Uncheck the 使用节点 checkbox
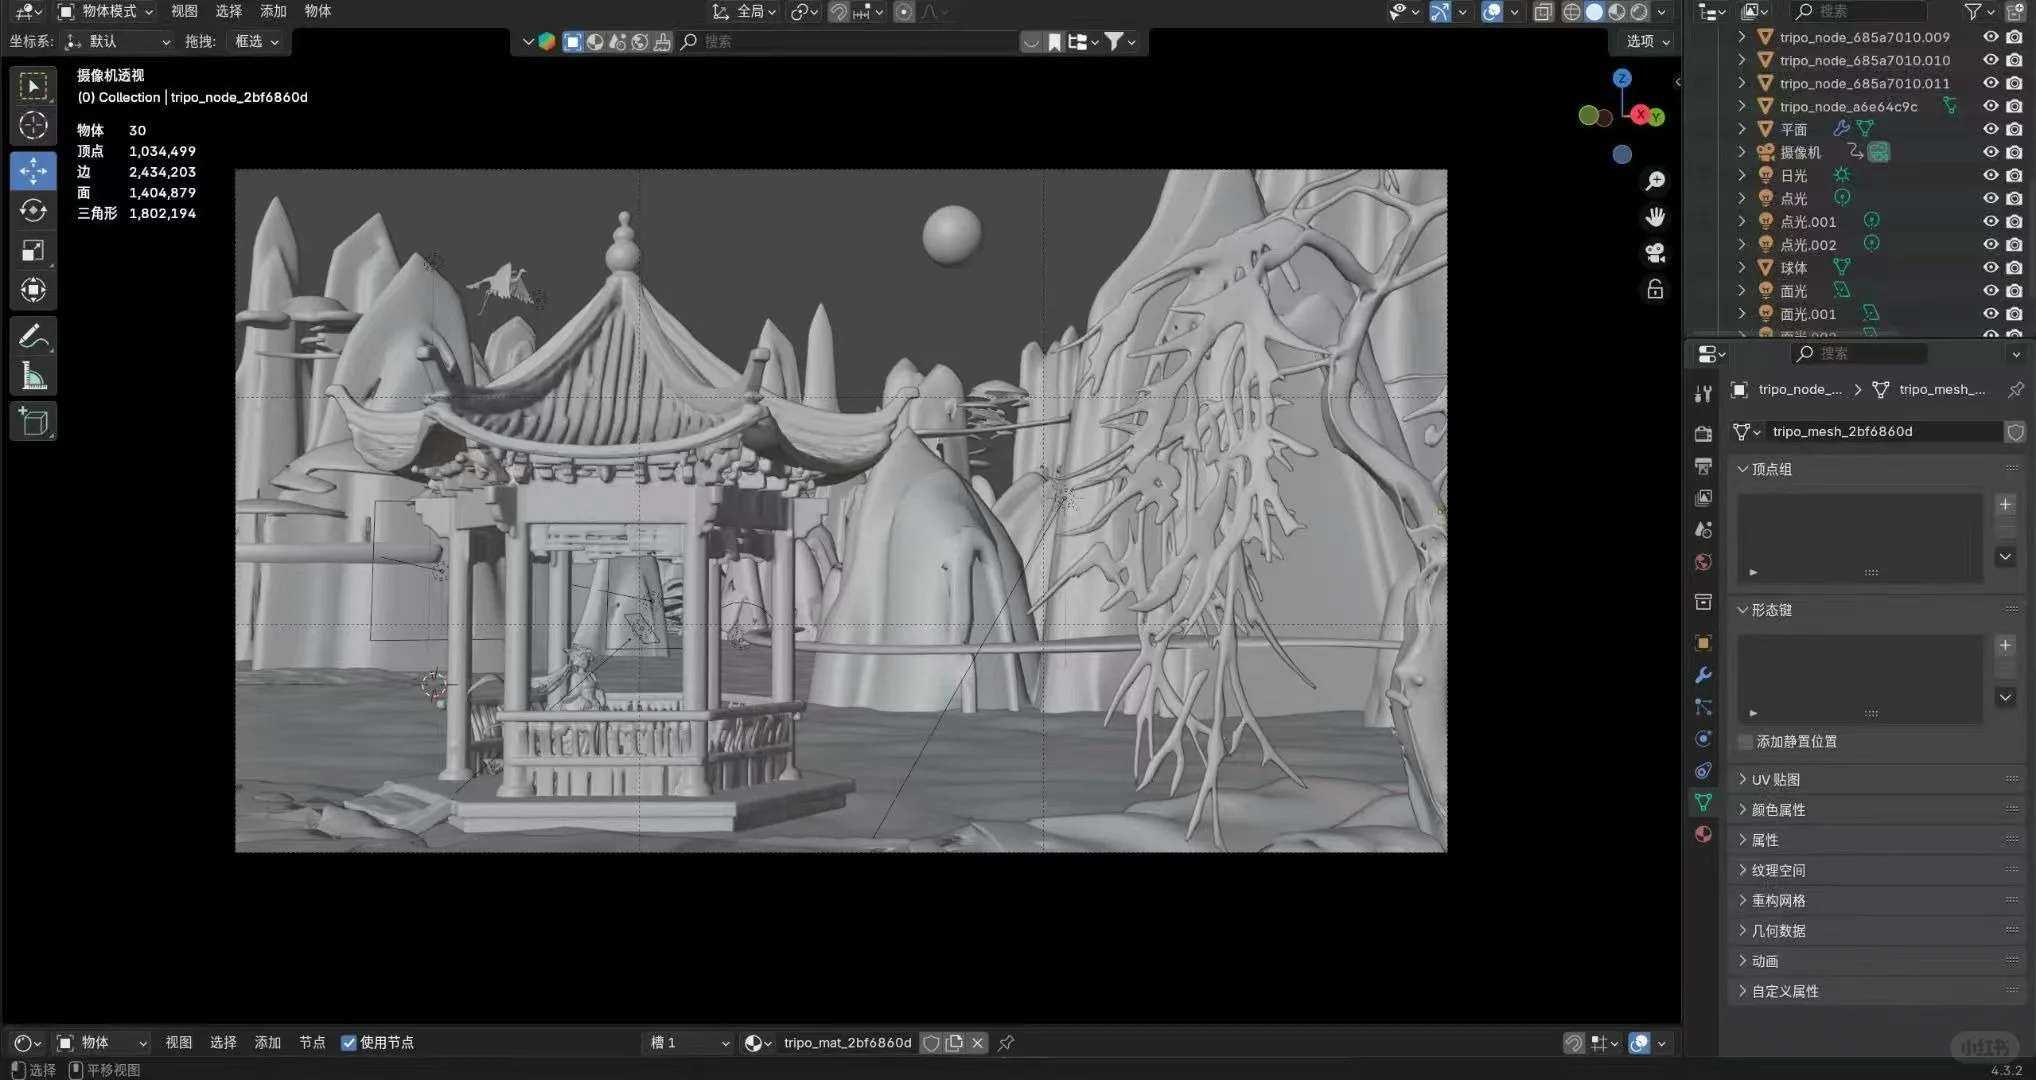The image size is (2036, 1080). tap(349, 1043)
